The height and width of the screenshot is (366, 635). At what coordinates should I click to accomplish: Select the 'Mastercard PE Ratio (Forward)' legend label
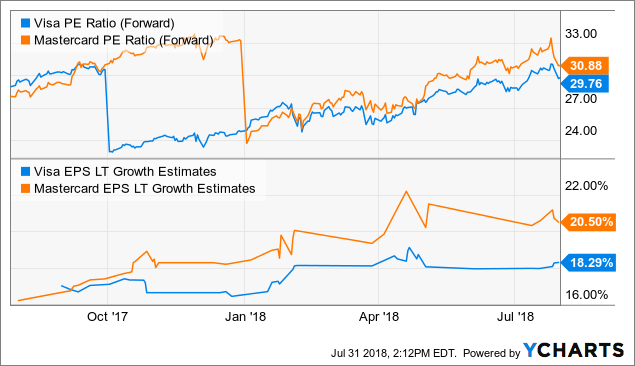pos(124,40)
